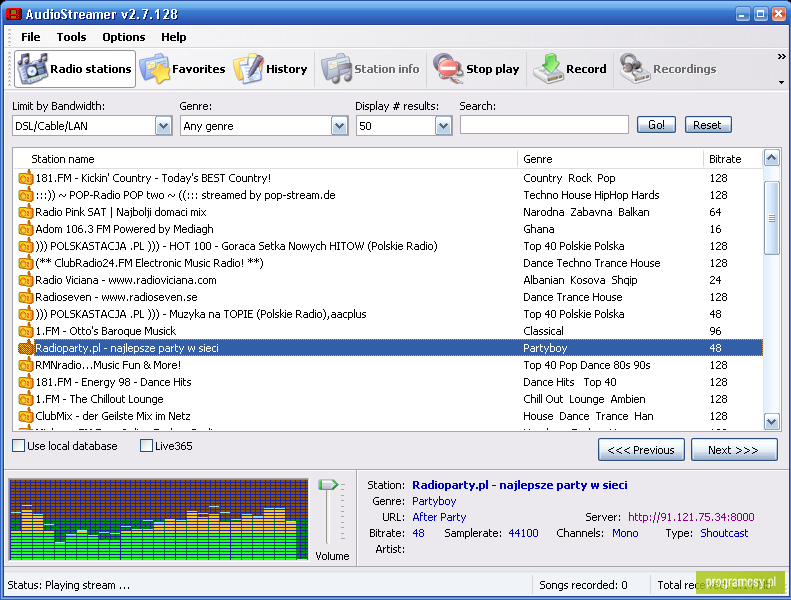Click station icon for The Chillout Lounge

(25, 399)
